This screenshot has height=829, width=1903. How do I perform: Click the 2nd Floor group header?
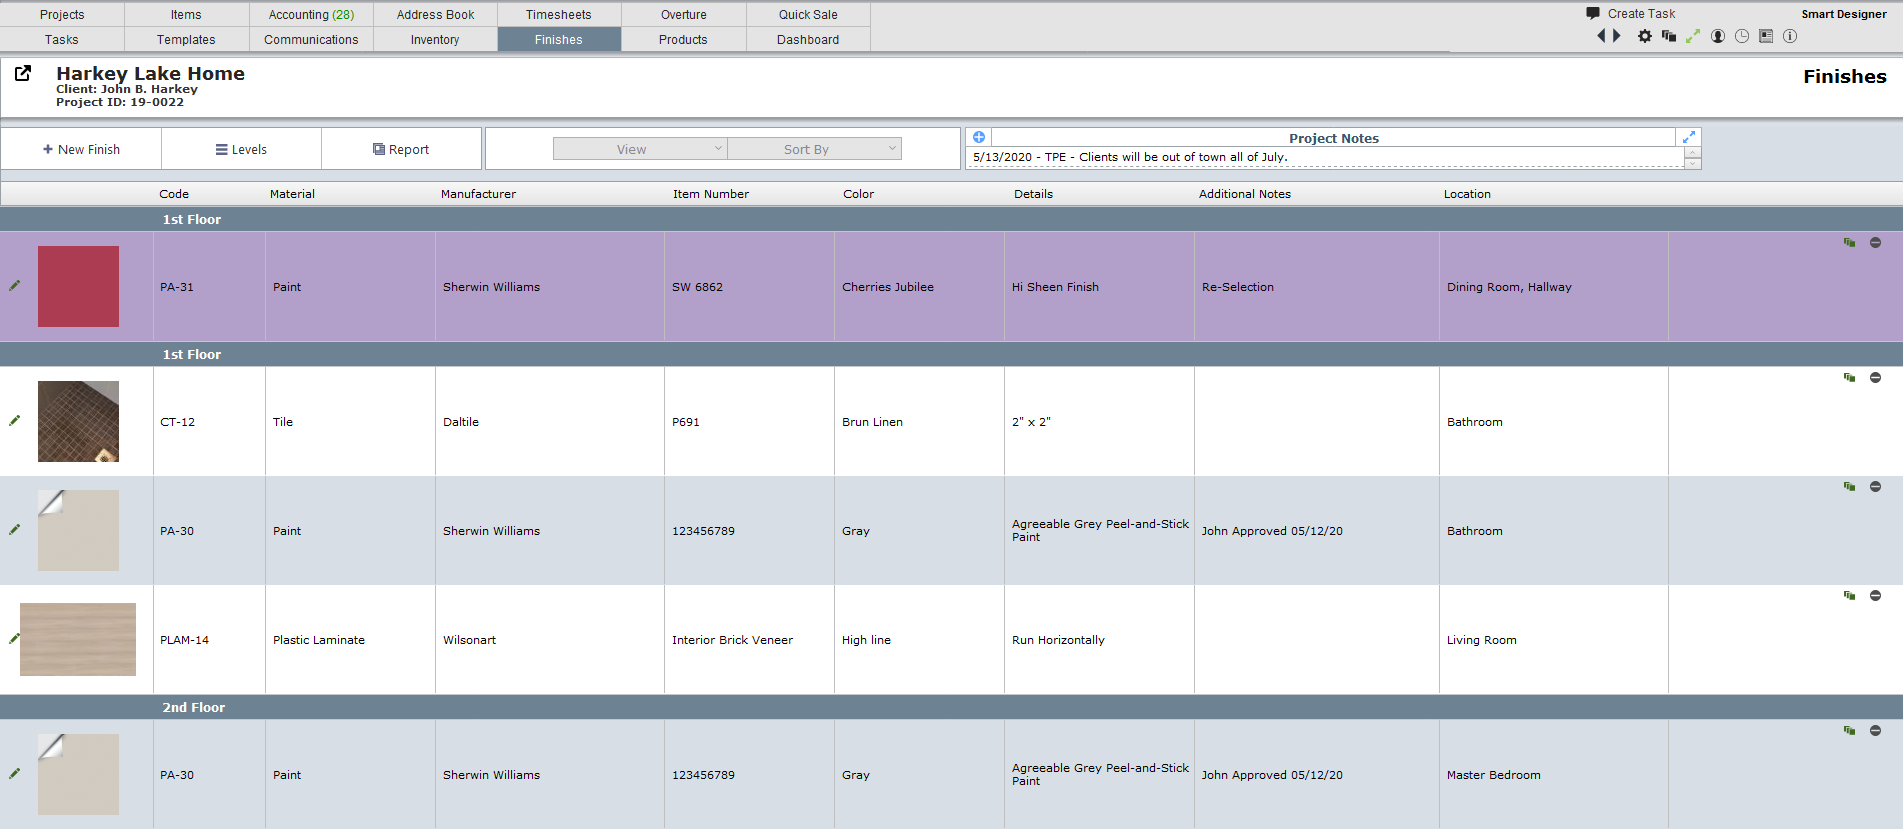click(951, 707)
